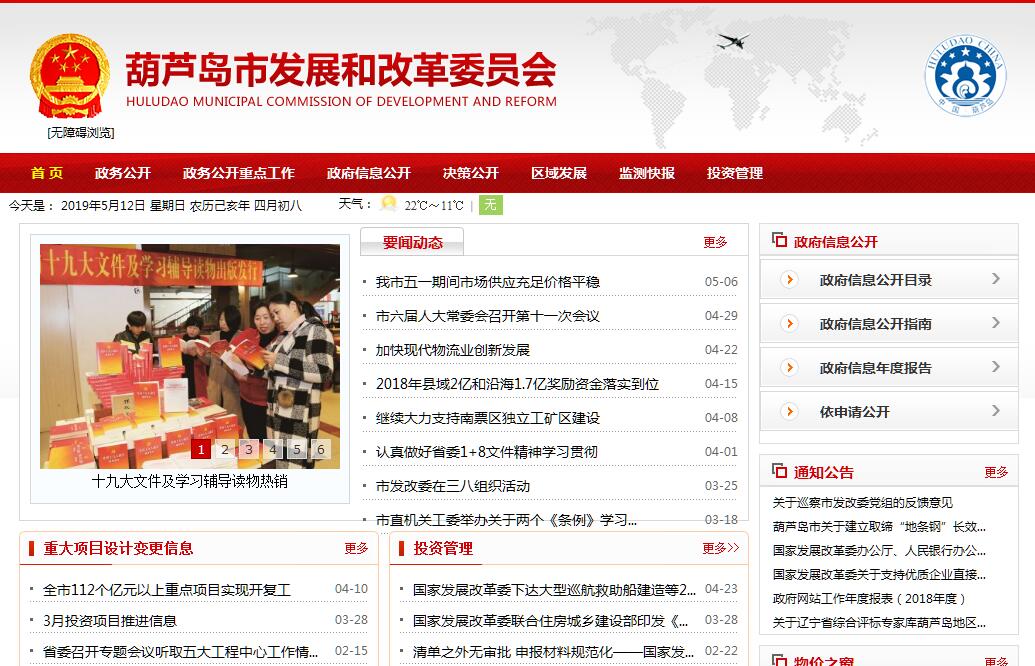The image size is (1035, 666).
Task: Click orange arrow icon beside 依申请公开
Action: point(789,412)
